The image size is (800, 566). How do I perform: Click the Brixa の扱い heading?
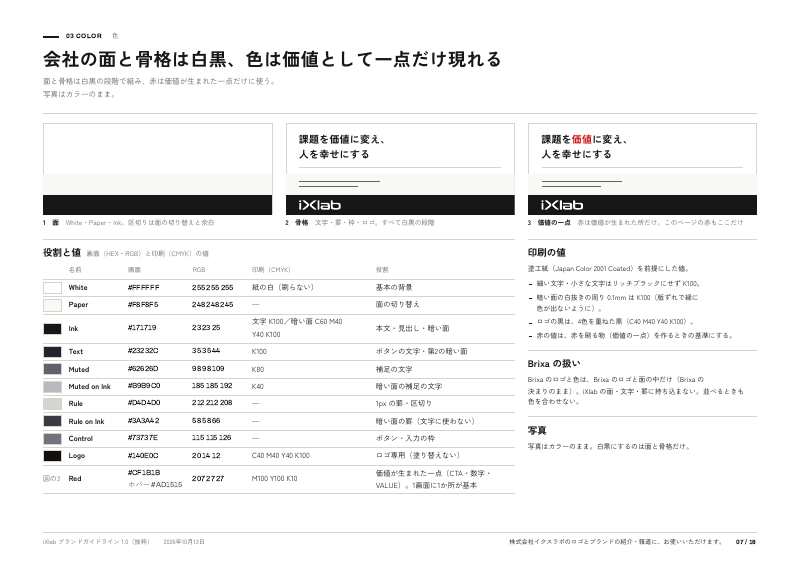pos(554,364)
